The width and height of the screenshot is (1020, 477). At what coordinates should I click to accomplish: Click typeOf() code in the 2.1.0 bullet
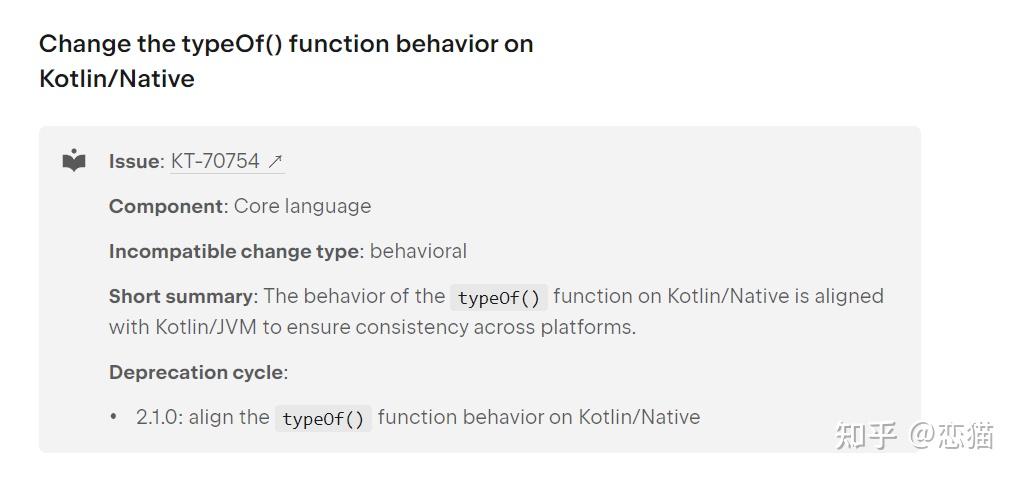[323, 419]
